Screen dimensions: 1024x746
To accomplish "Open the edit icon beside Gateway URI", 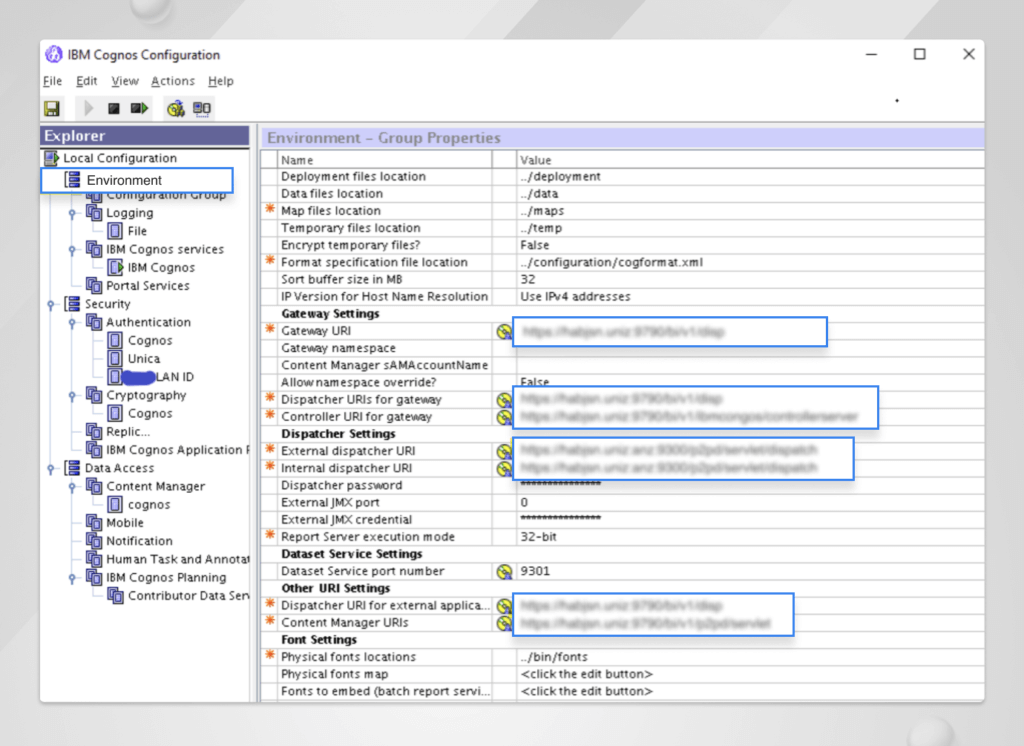I will pyautogui.click(x=502, y=331).
